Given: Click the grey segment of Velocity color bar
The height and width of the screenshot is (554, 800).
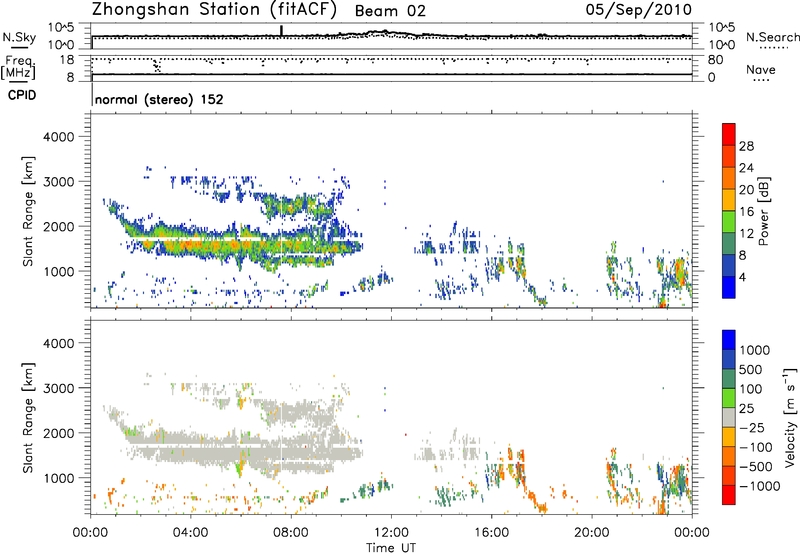Looking at the screenshot, I should pyautogui.click(x=729, y=418).
